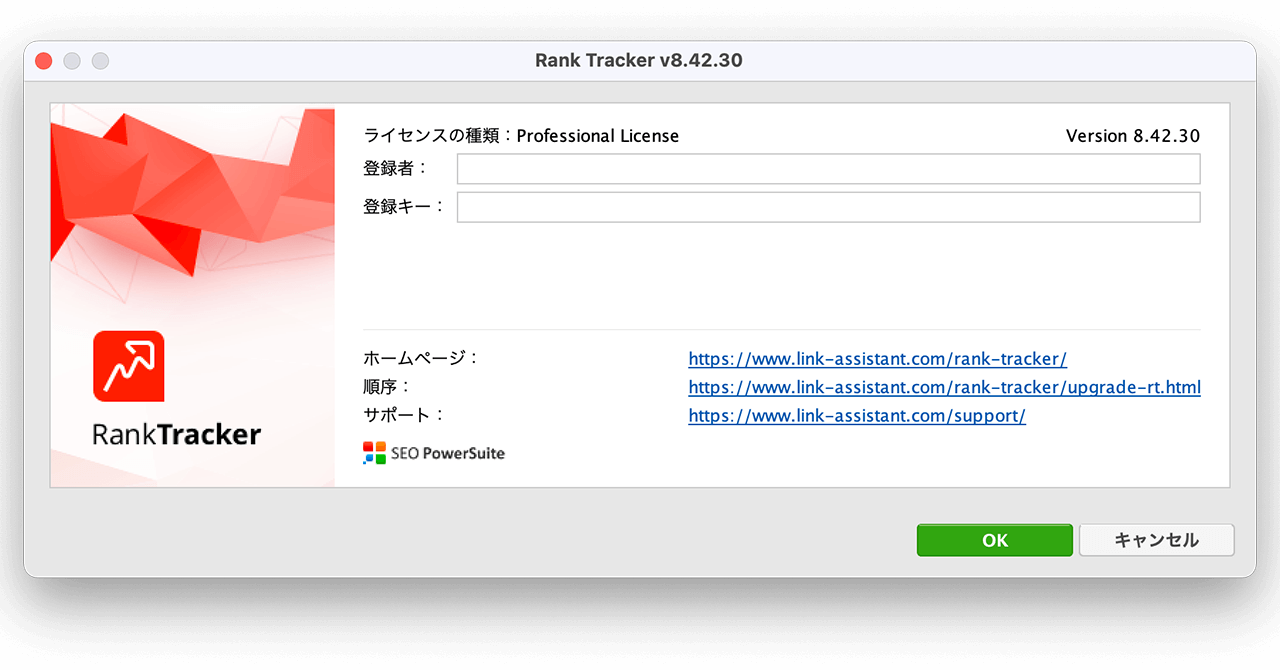Focus the 登録キー text field
1280x670 pixels.
pos(828,207)
